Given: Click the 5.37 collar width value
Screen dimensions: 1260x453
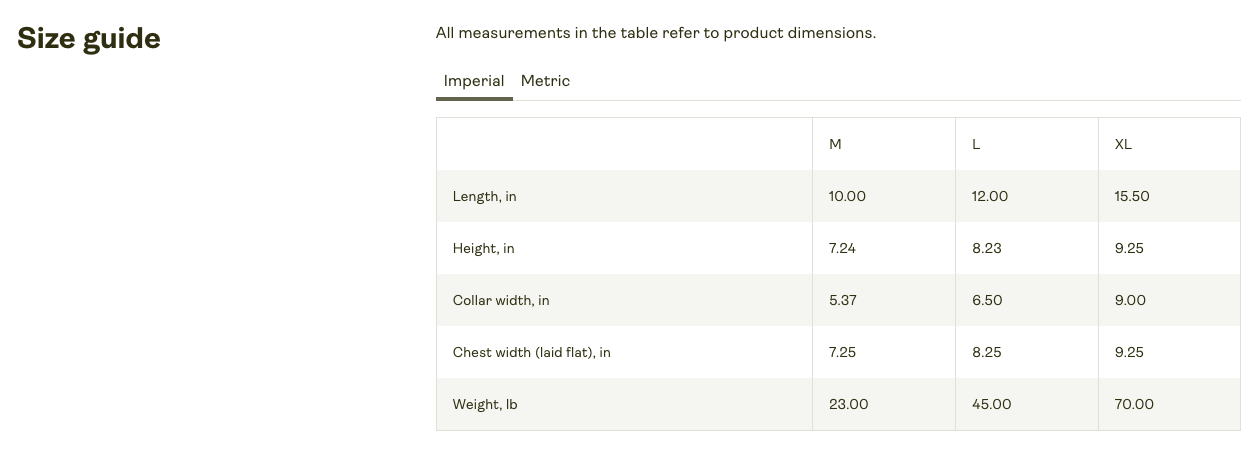Looking at the screenshot, I should point(843,300).
